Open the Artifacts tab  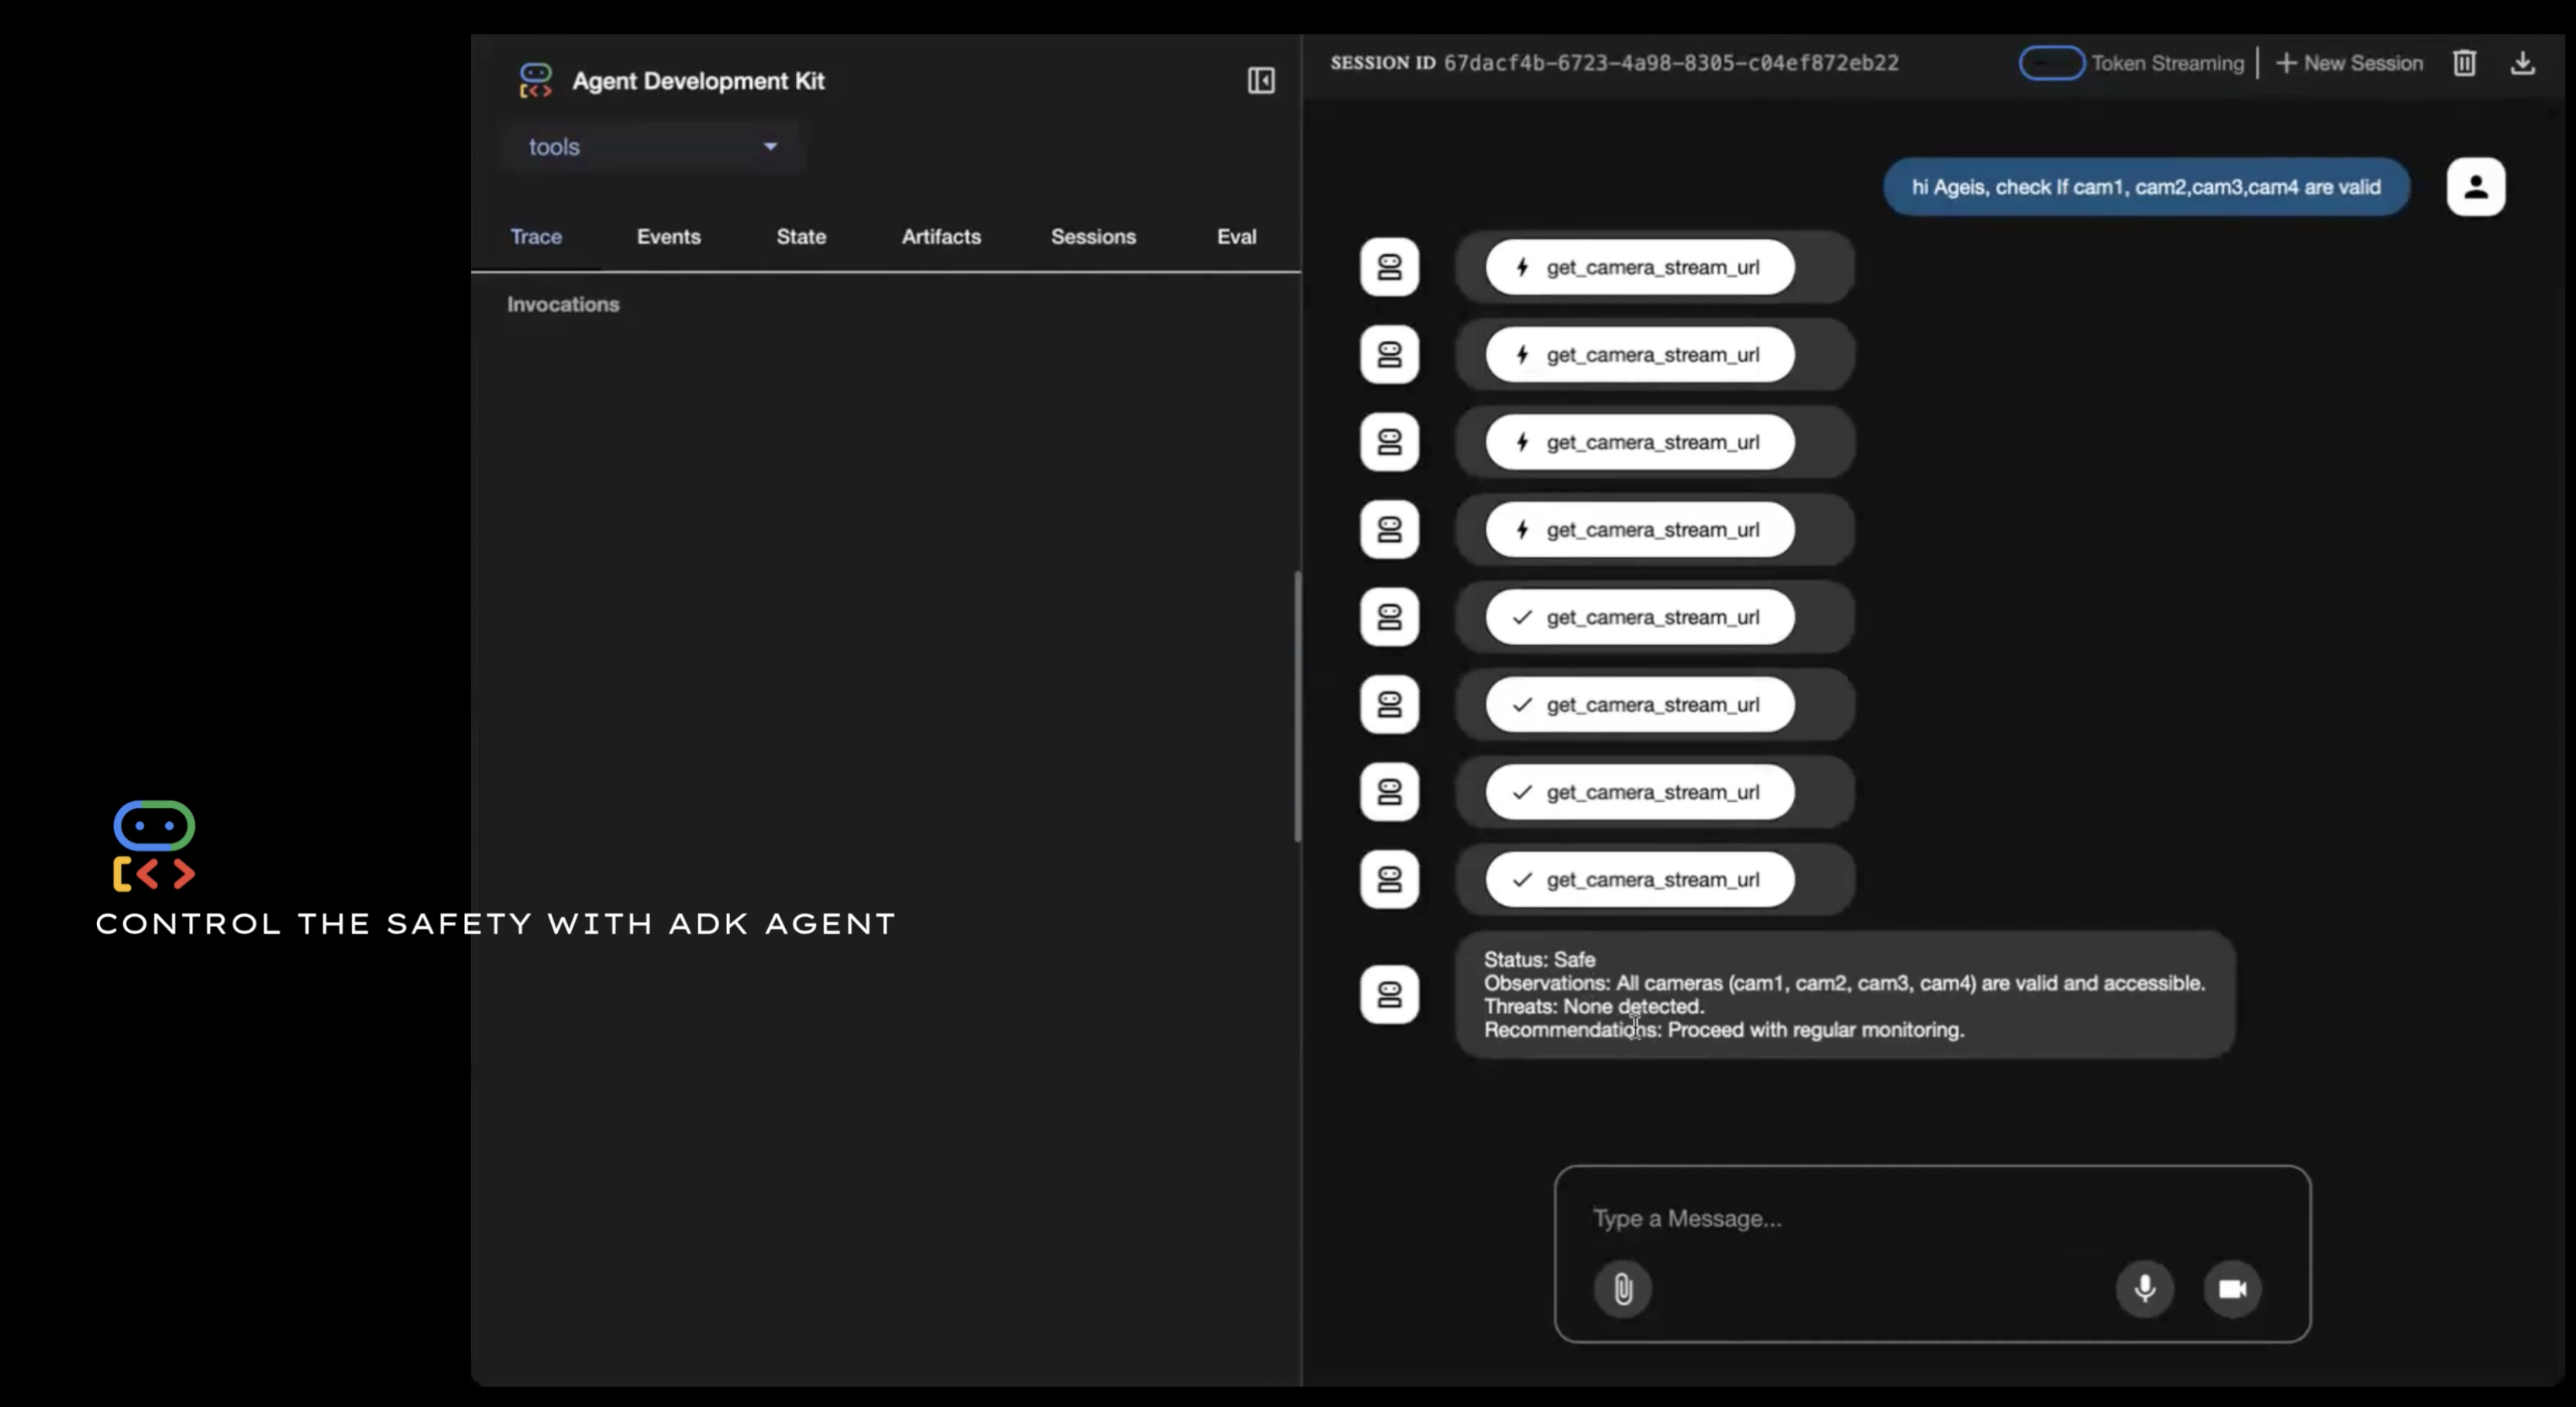(940, 237)
